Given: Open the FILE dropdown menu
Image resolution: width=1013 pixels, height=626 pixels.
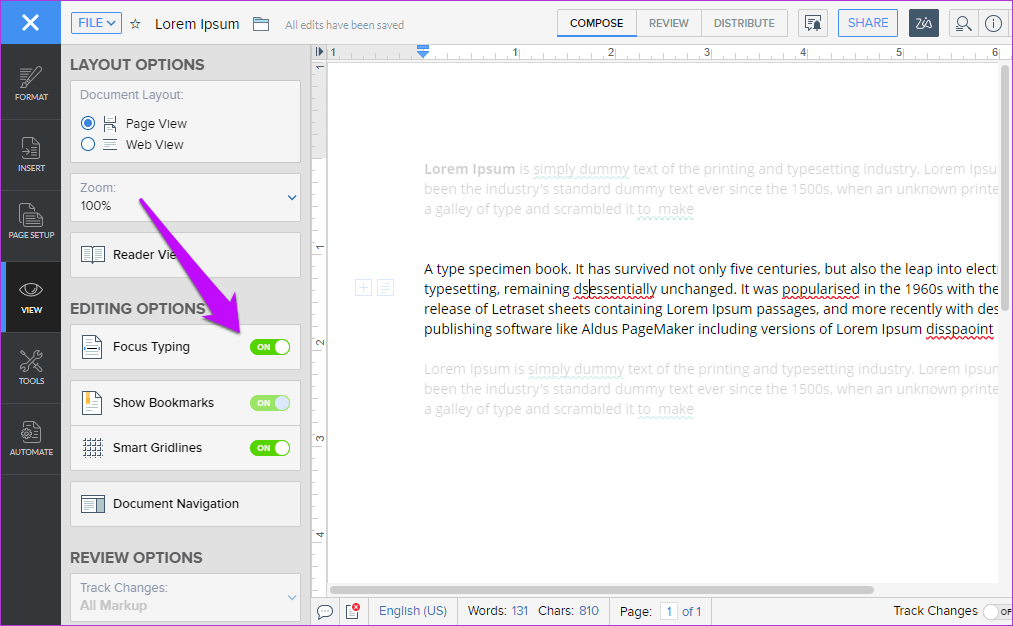Looking at the screenshot, I should tap(96, 23).
